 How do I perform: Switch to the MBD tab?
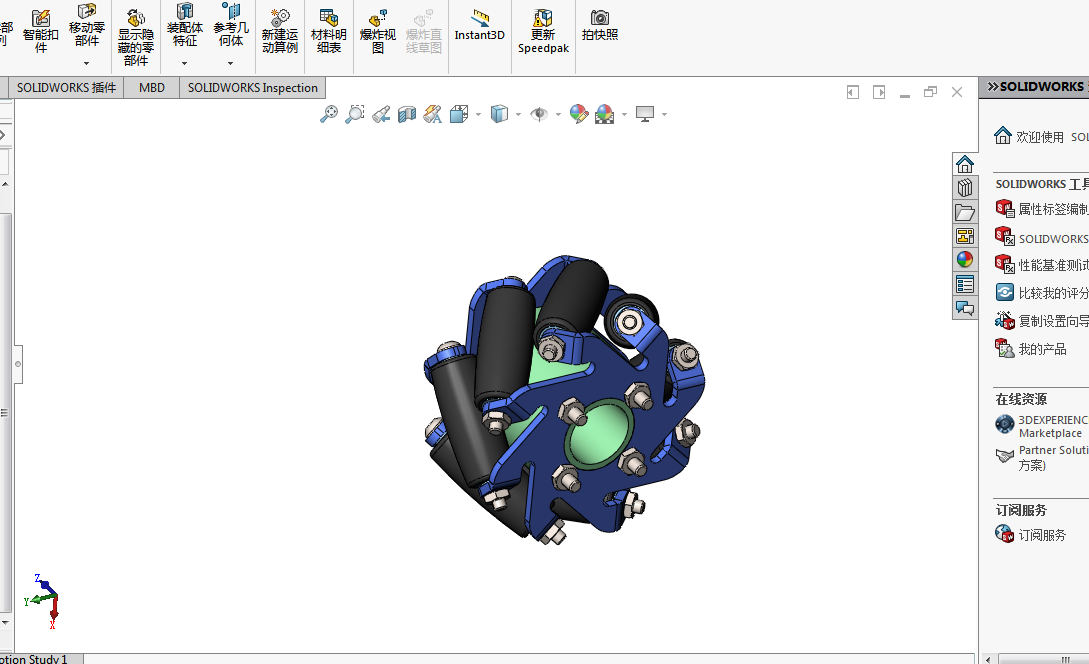pos(152,88)
